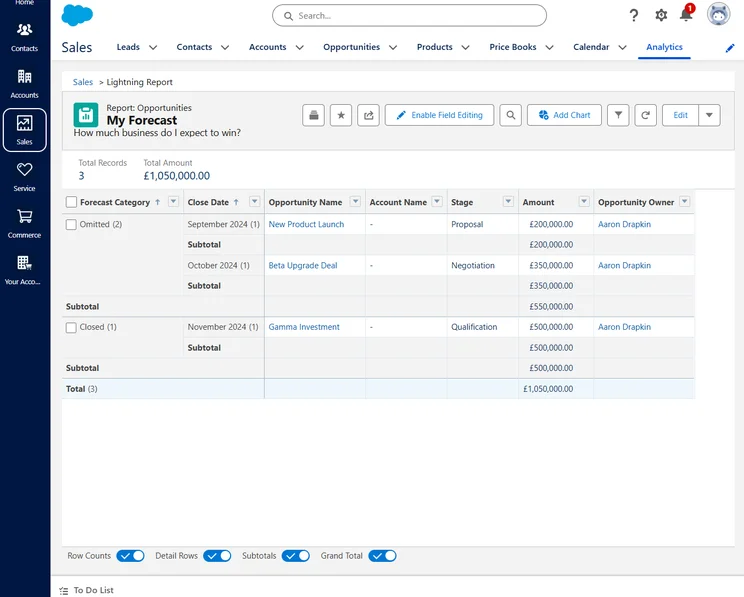Open Gamma Investment opportunity link

304,327
